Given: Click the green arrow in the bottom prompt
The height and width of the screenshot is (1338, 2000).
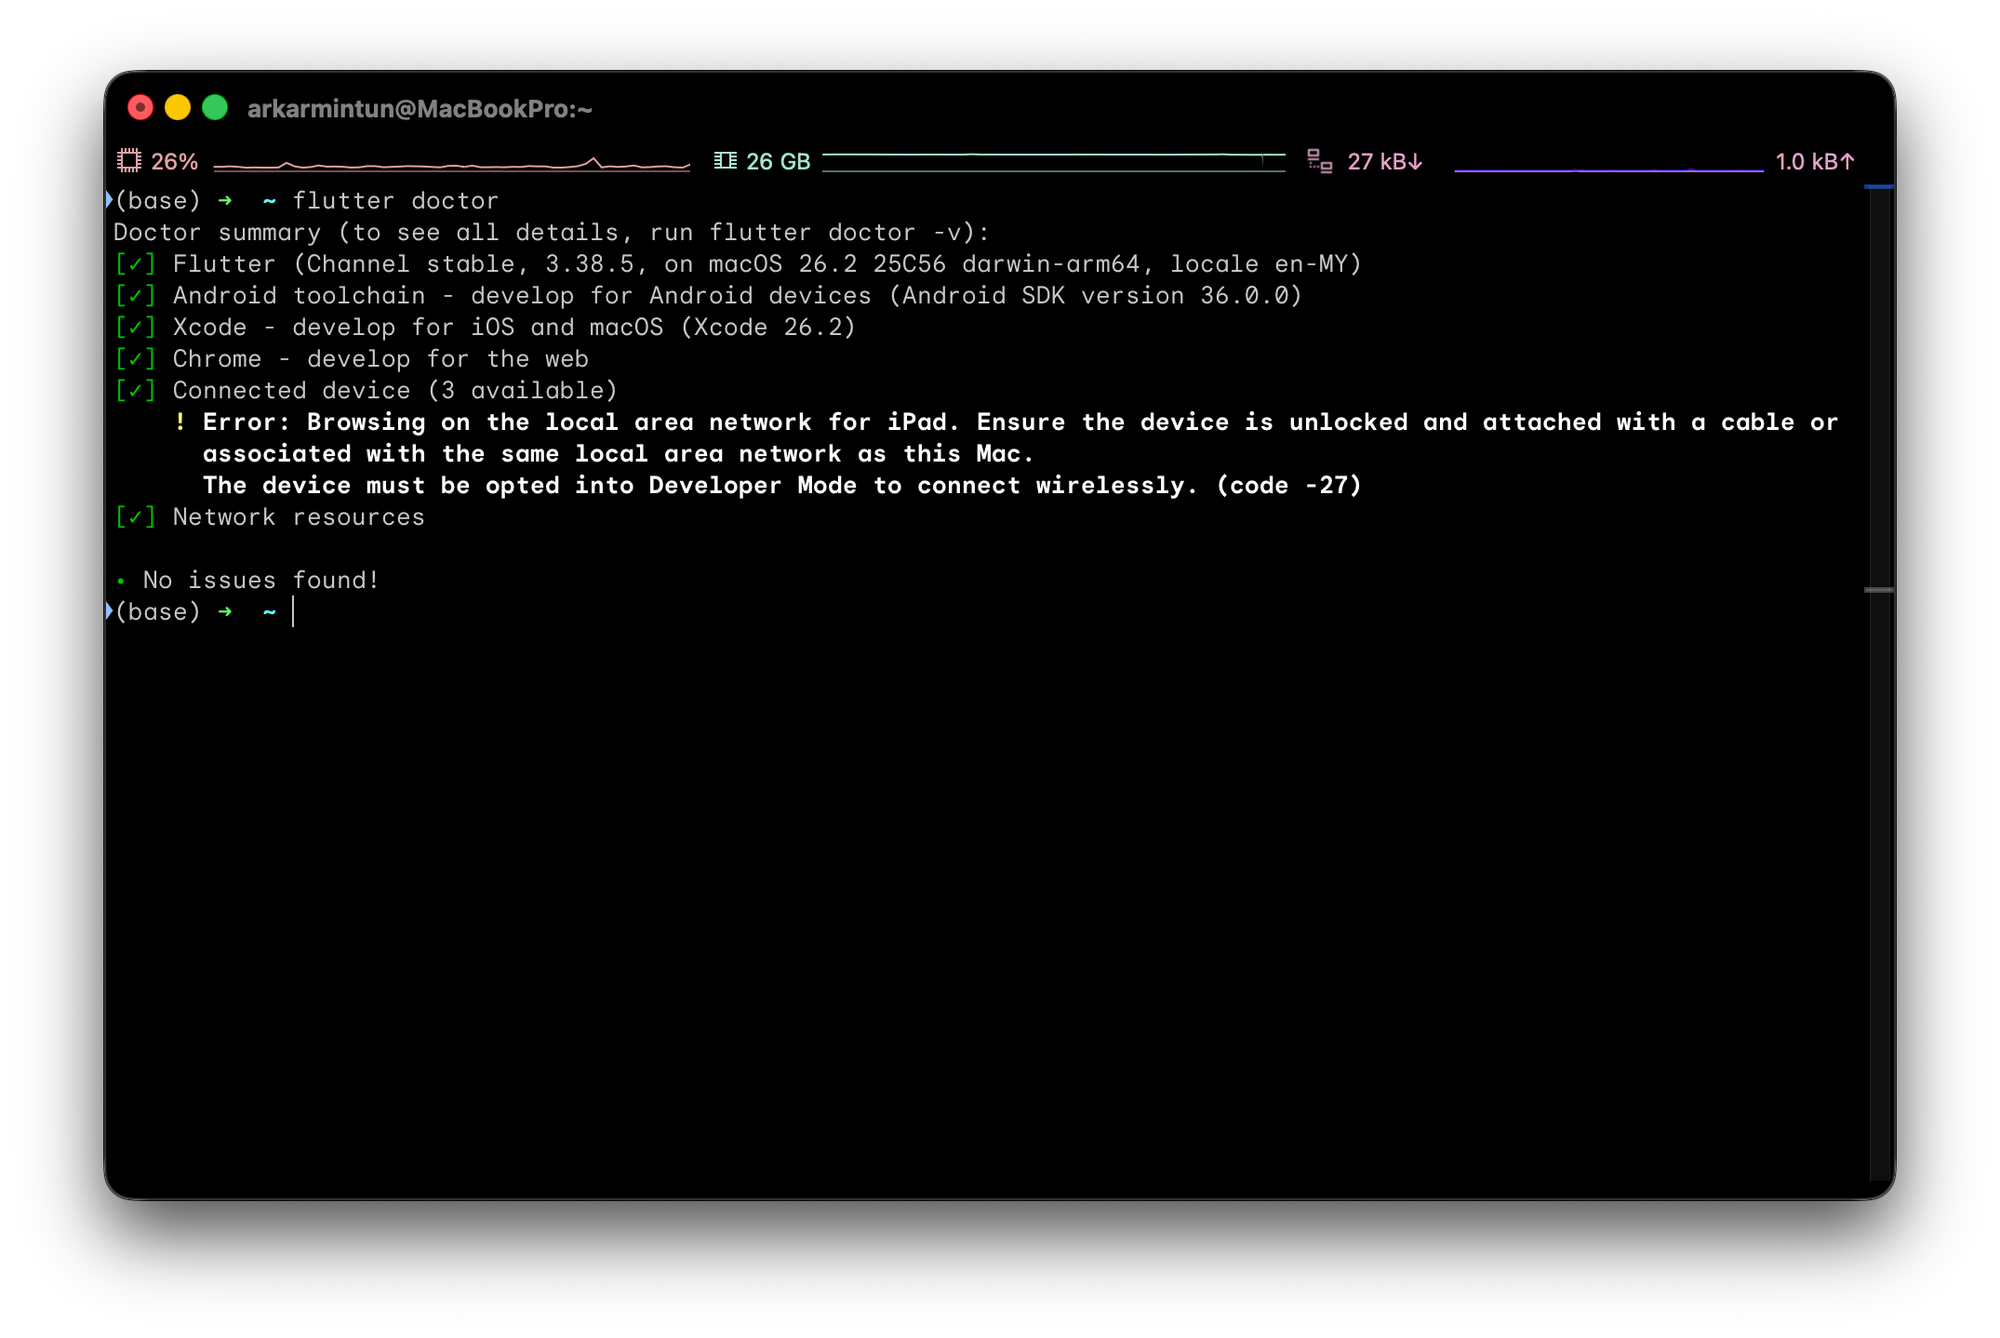Looking at the screenshot, I should pos(225,611).
